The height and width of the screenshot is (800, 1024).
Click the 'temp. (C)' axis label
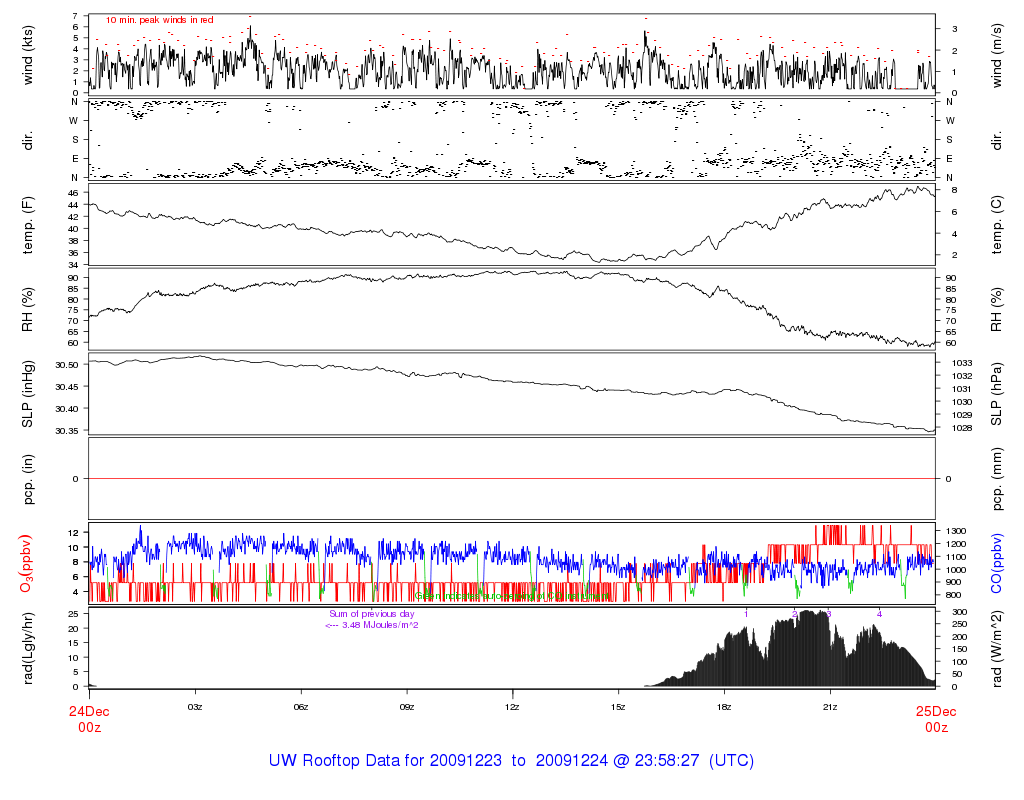pyautogui.click(x=997, y=225)
